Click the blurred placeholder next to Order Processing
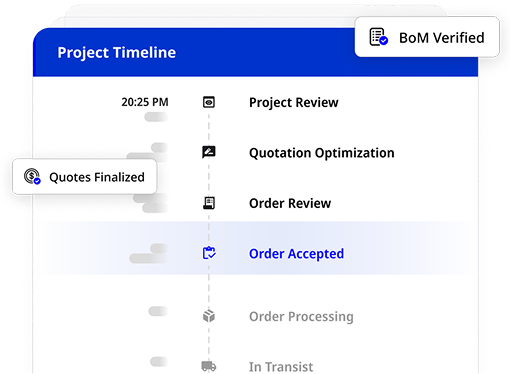The width and height of the screenshot is (510, 374). [158, 311]
